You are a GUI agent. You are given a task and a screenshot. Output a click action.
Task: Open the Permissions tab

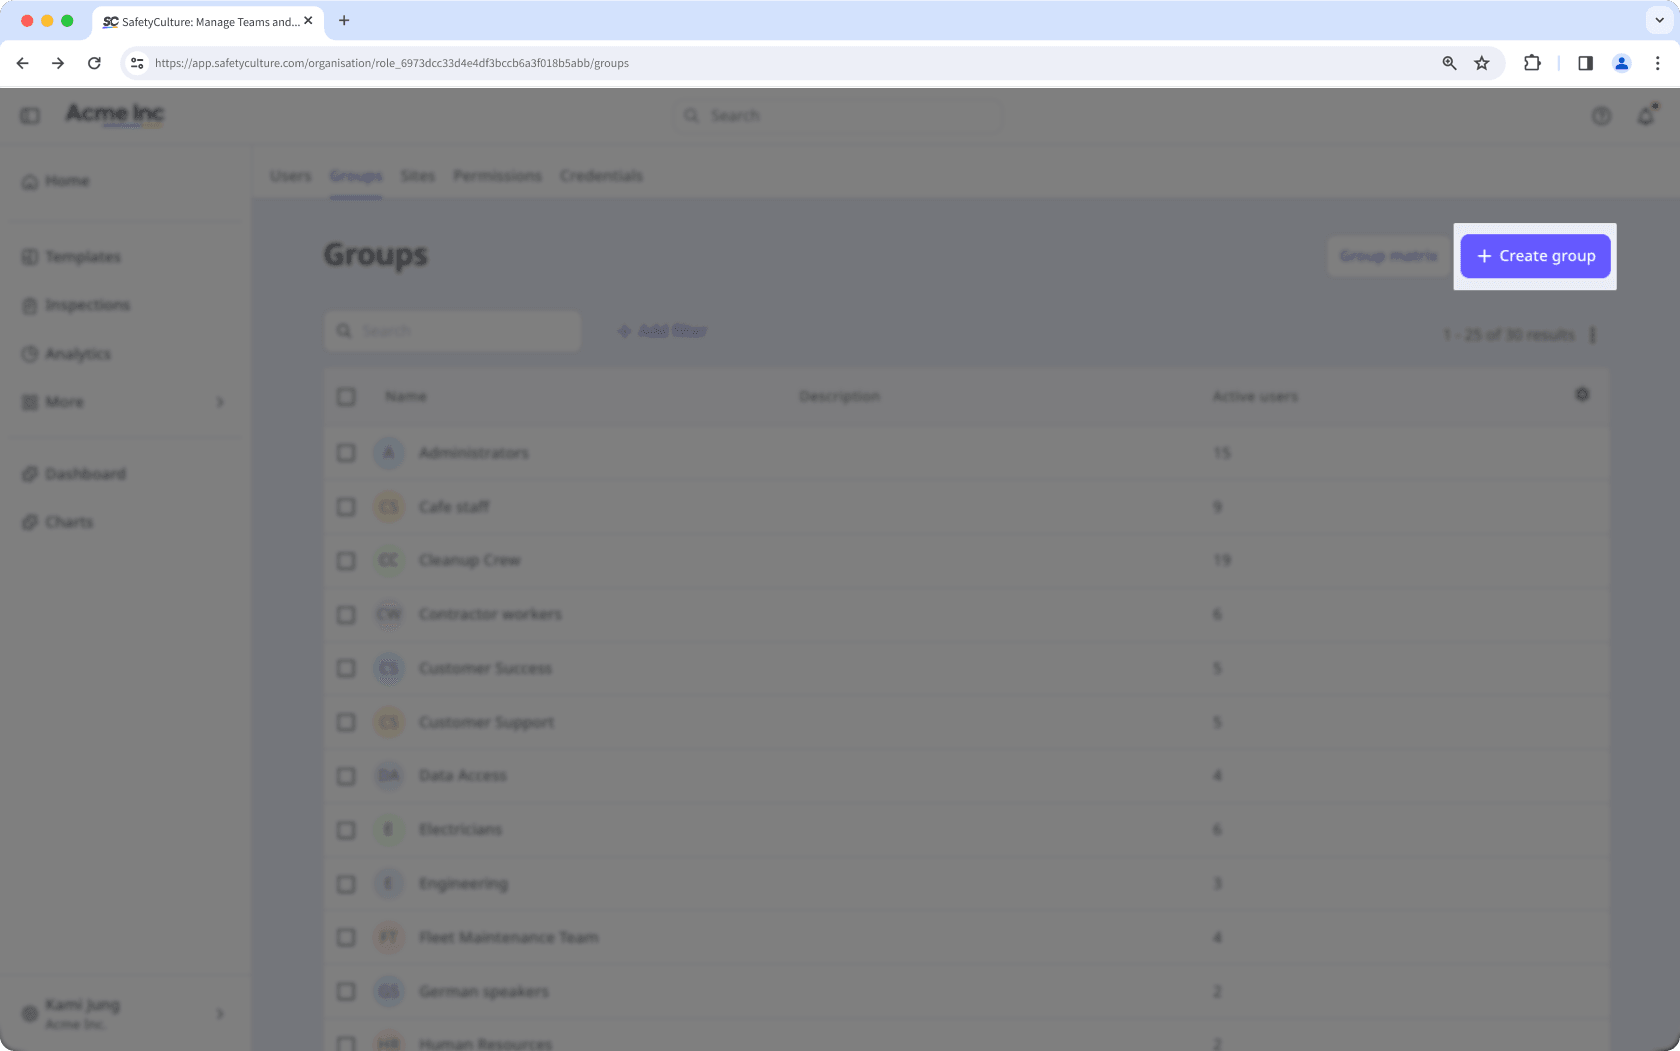click(497, 176)
